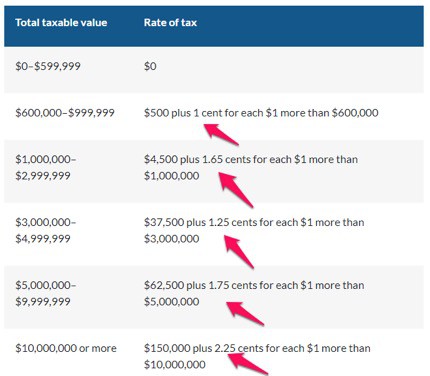Select the '$10,000,000 or more' cell

(x=66, y=348)
